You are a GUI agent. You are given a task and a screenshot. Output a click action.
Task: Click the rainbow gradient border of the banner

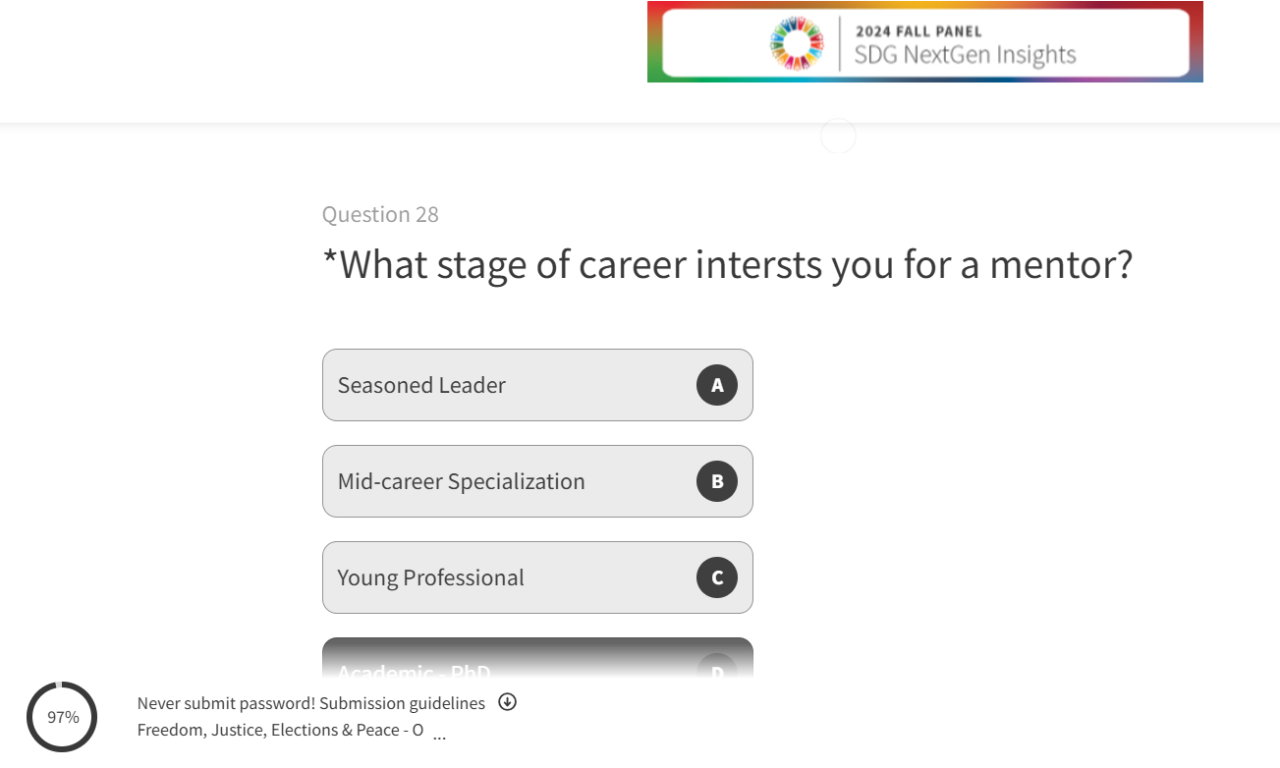pyautogui.click(x=654, y=42)
